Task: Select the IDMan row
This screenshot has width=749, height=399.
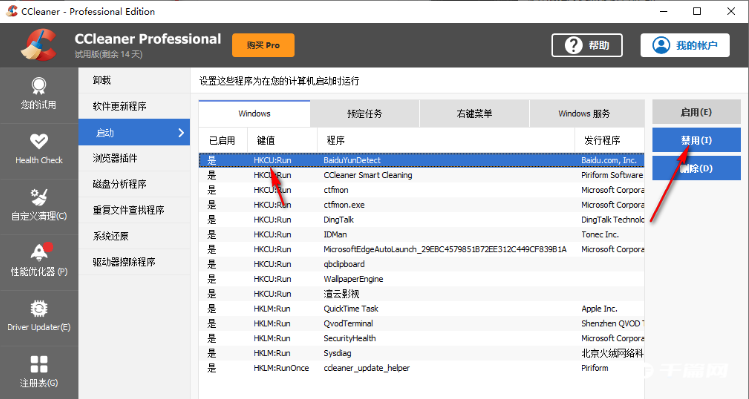Action: pos(421,234)
